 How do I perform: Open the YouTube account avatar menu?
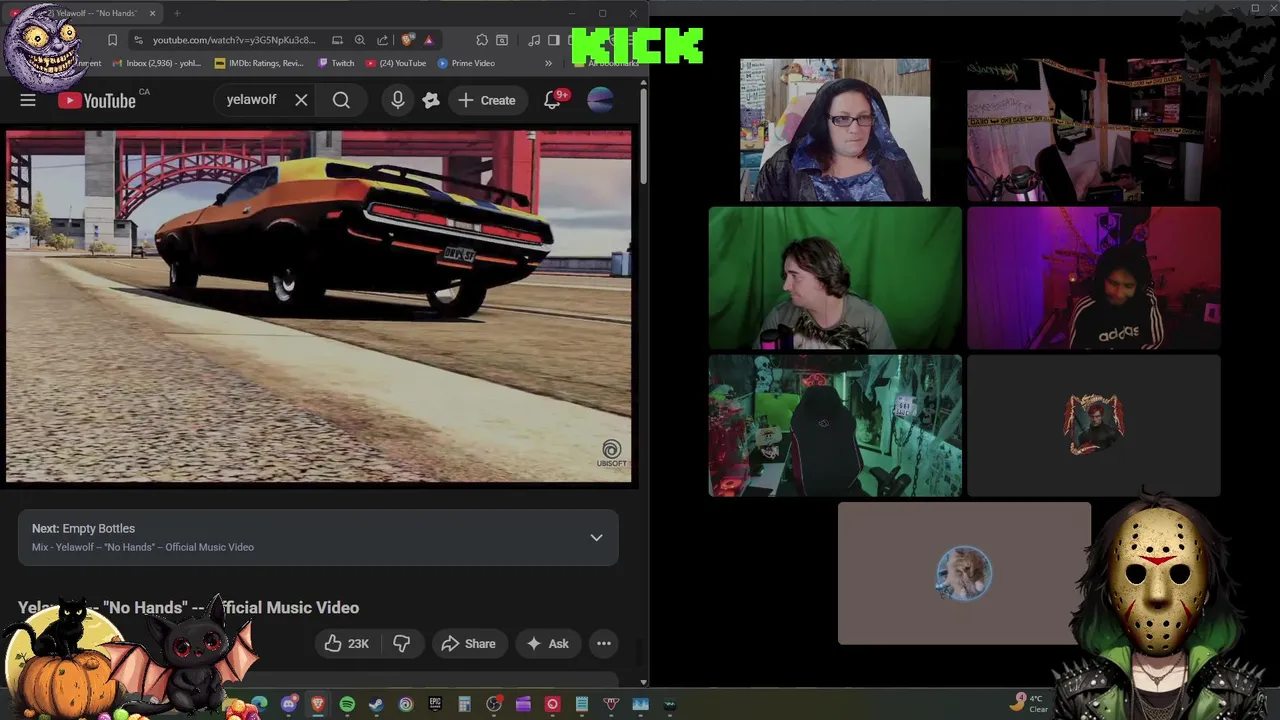[x=600, y=100]
